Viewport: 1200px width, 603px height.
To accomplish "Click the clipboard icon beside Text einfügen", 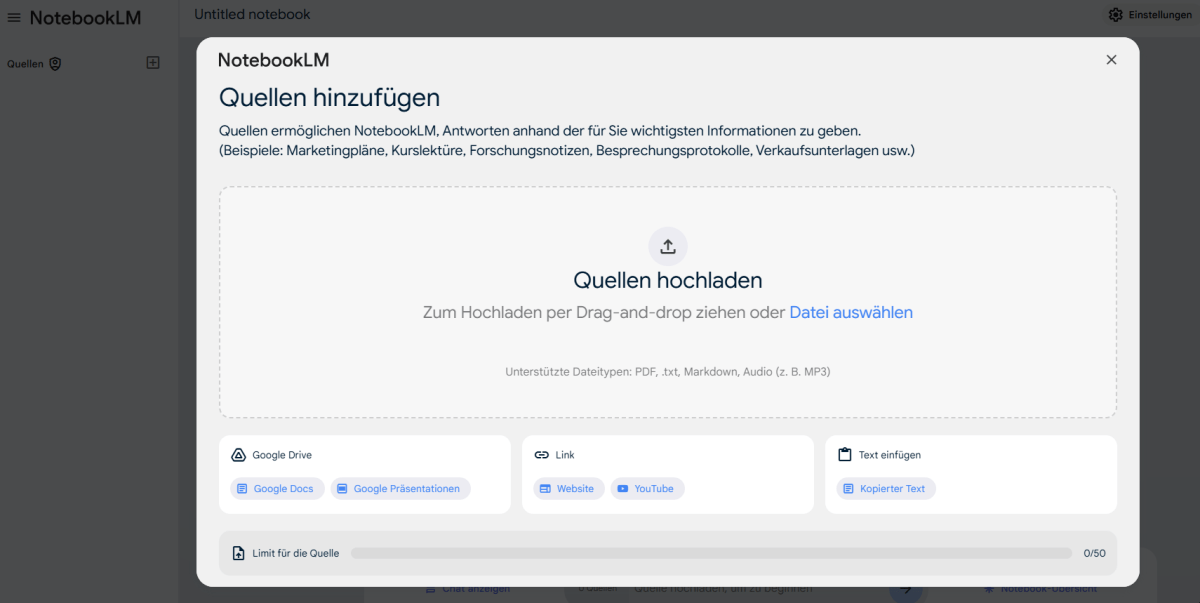I will coord(843,454).
